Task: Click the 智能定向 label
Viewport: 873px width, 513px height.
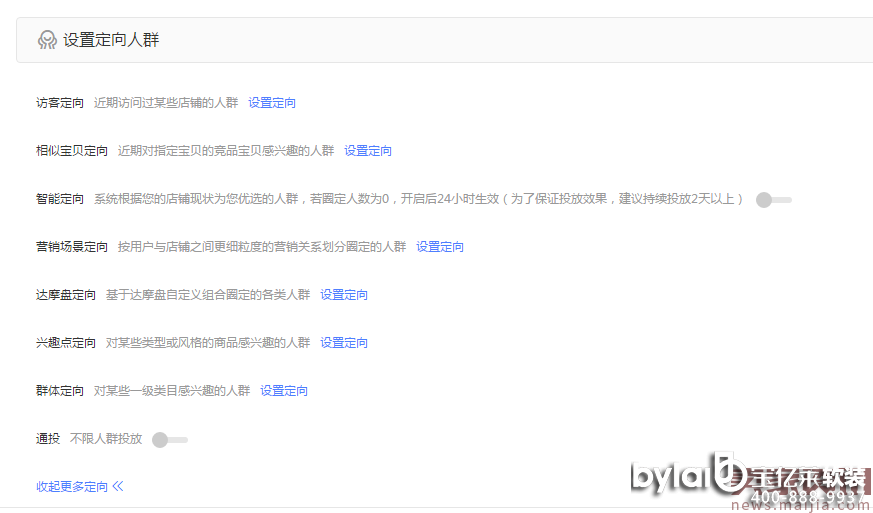Action: click(60, 198)
